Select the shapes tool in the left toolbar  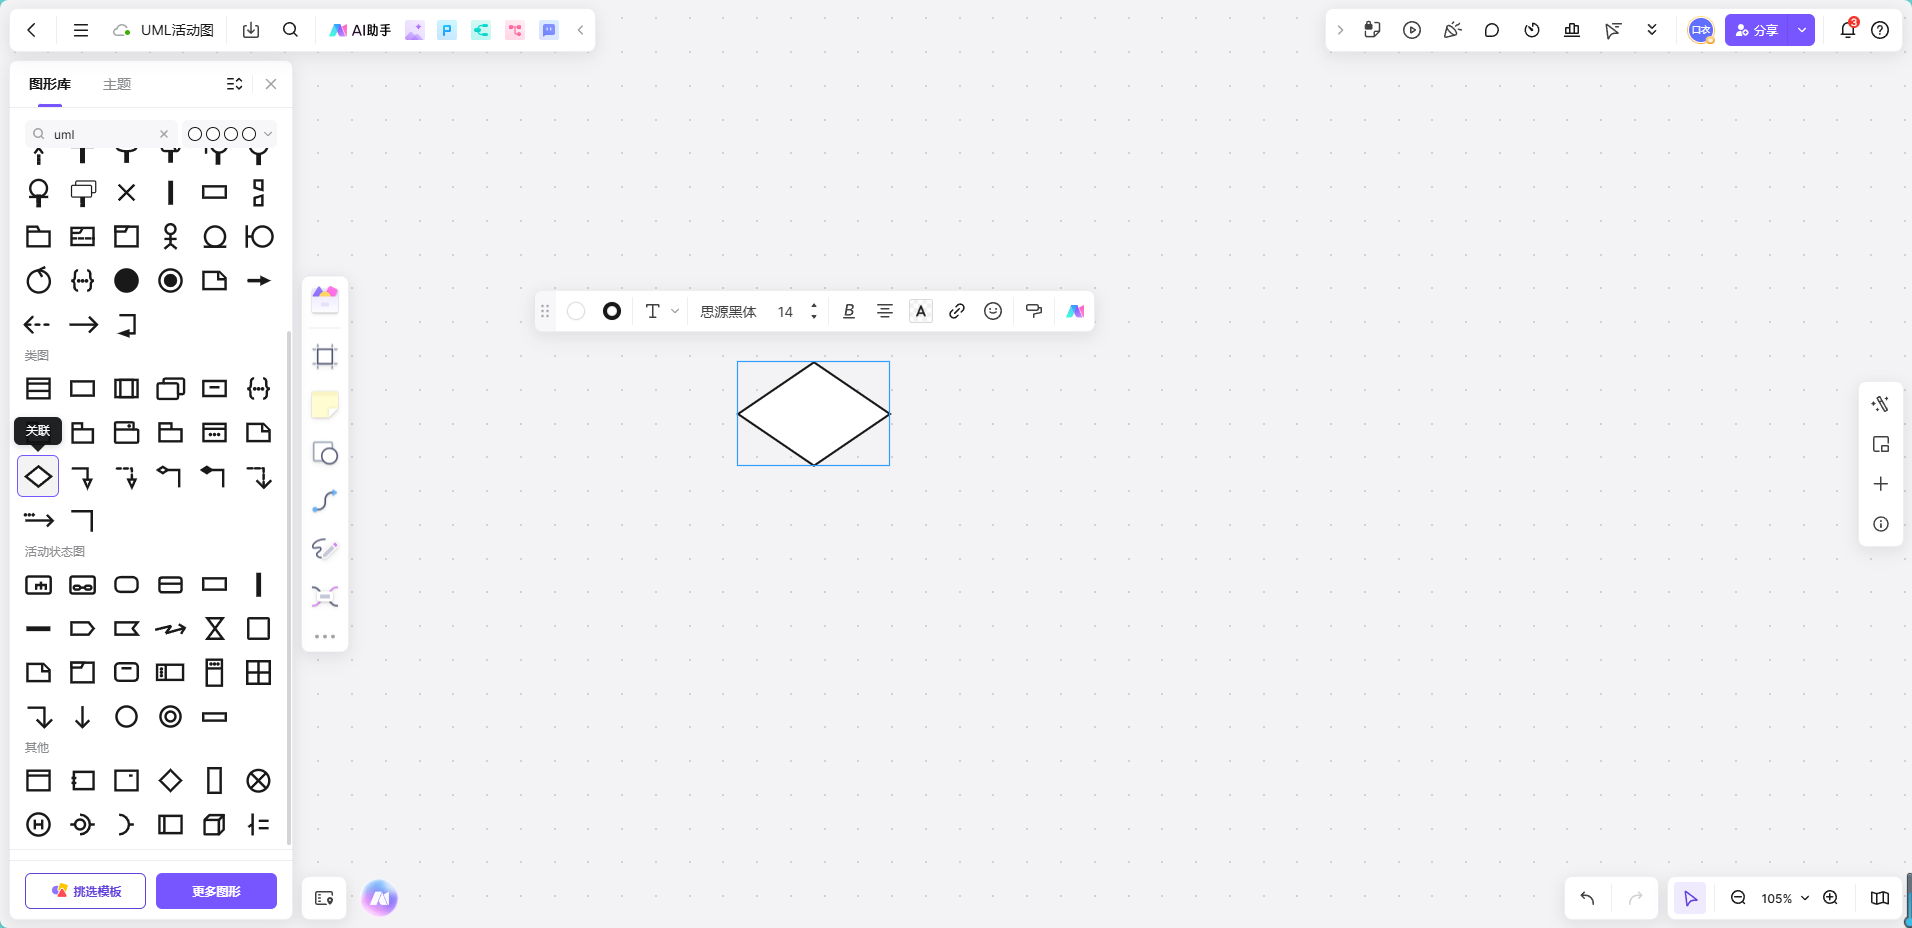coord(325,453)
